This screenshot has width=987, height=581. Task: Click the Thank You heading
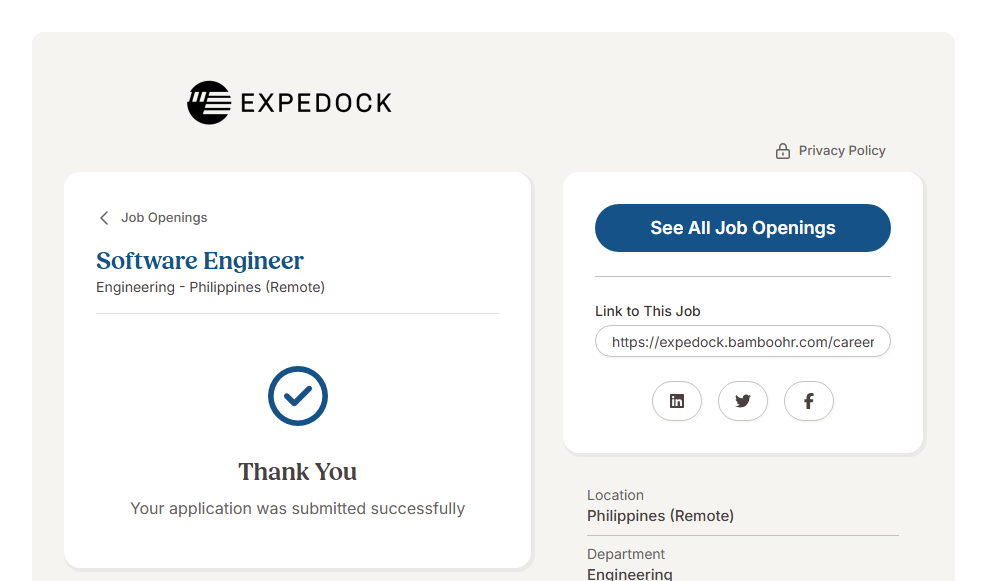point(297,472)
